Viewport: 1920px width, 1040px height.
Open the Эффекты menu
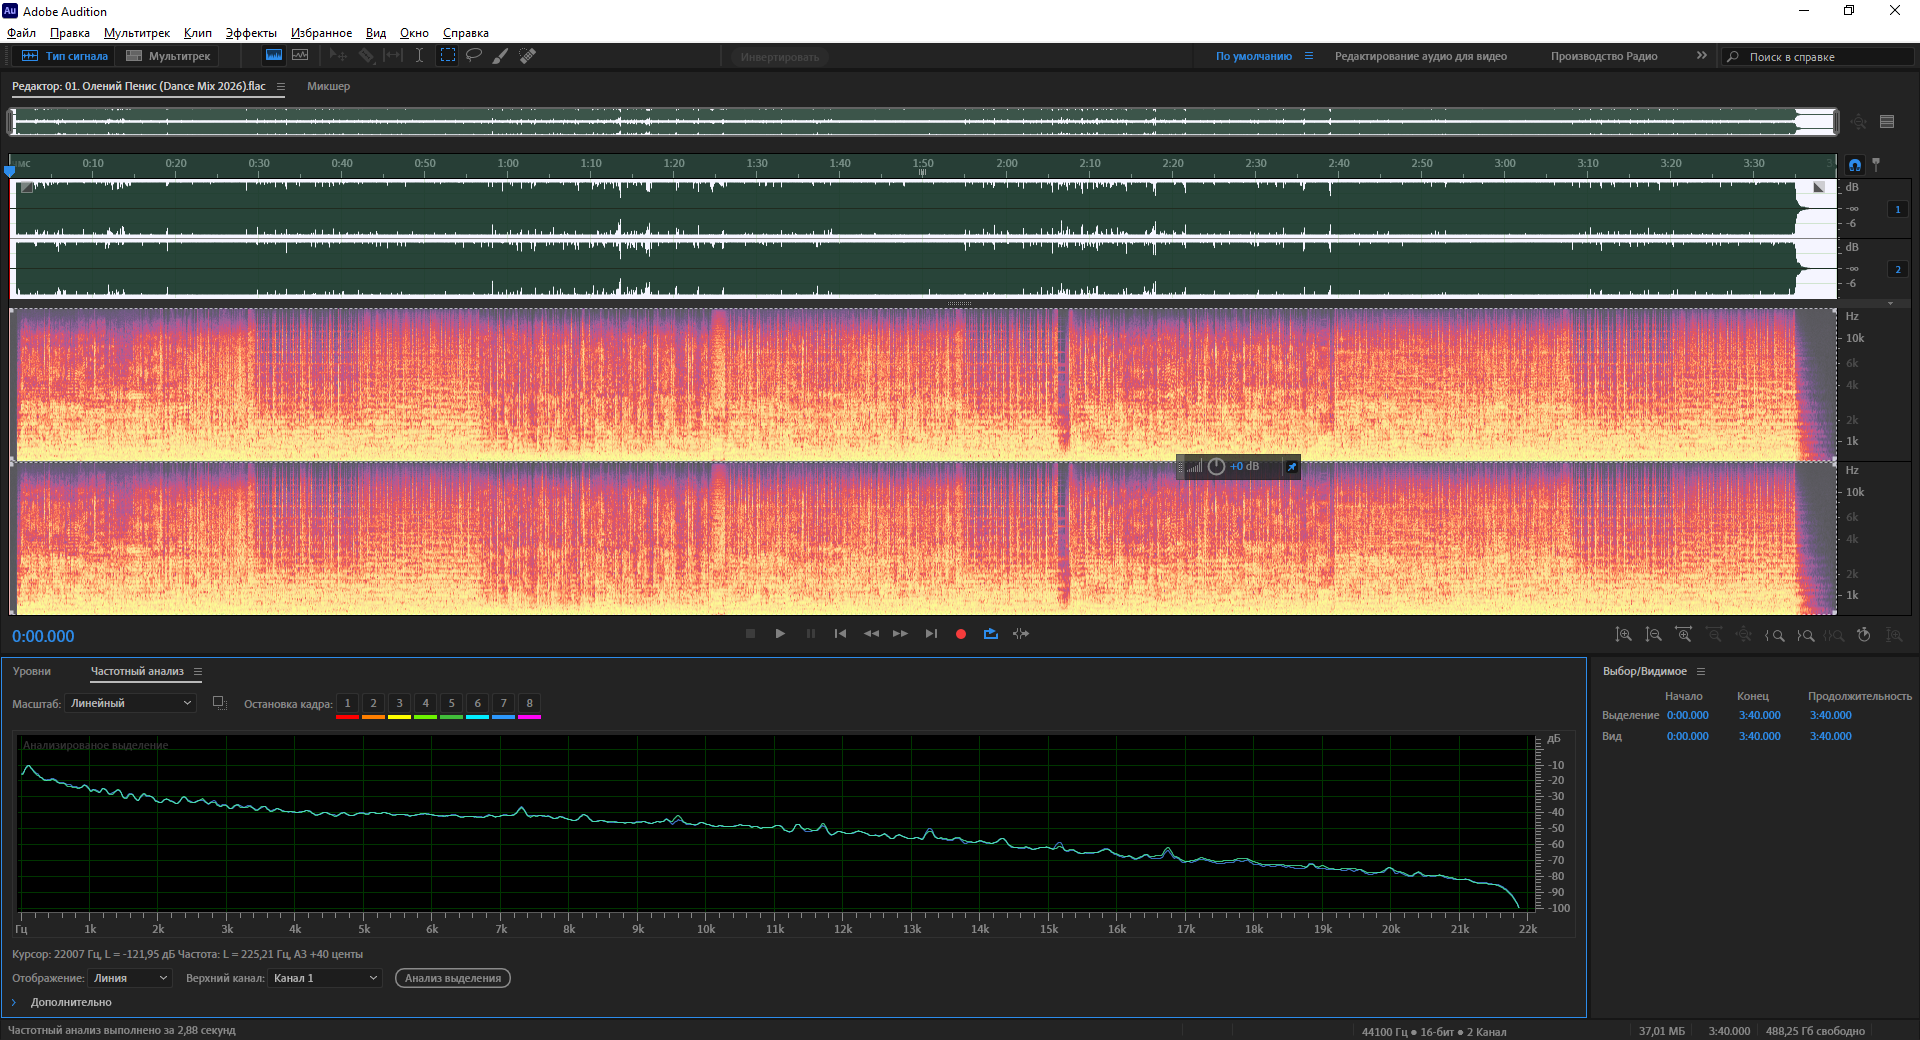point(251,33)
